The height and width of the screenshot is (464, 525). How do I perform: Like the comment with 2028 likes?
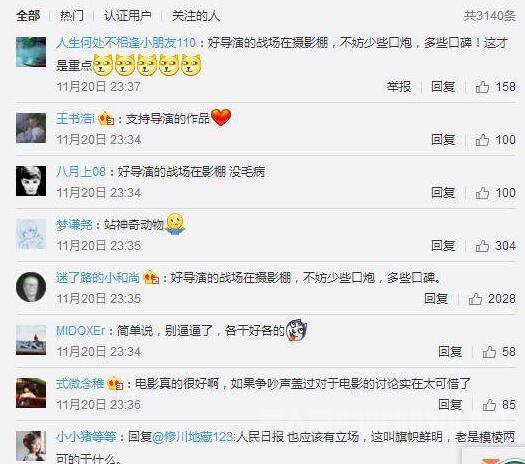pyautogui.click(x=475, y=299)
